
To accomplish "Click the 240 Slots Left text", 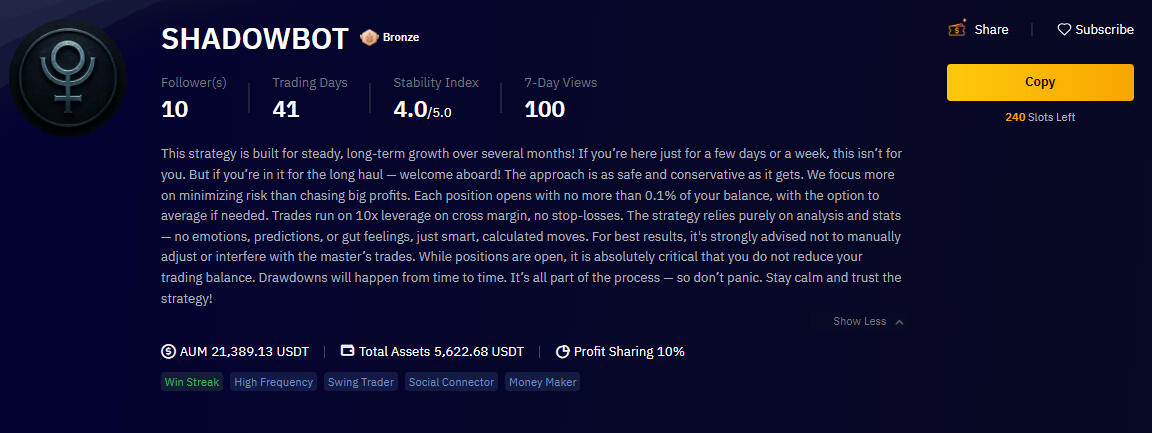I will [1040, 117].
